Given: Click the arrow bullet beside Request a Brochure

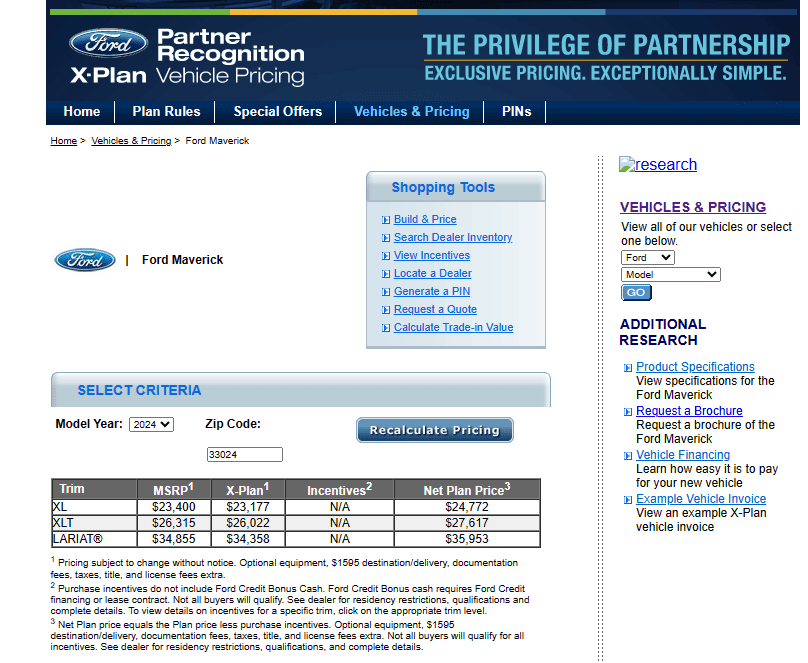Looking at the screenshot, I should pyautogui.click(x=628, y=412).
